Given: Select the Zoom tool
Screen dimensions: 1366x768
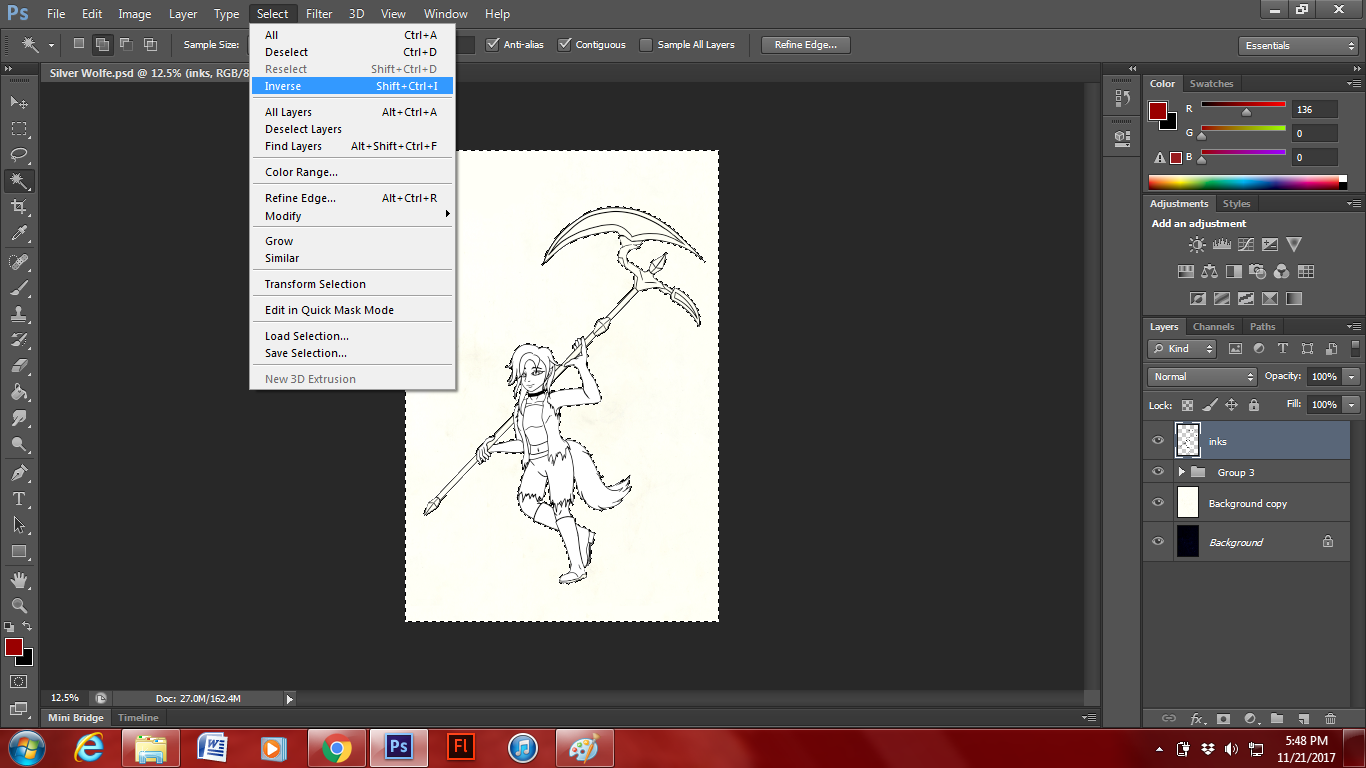Looking at the screenshot, I should click(x=19, y=605).
